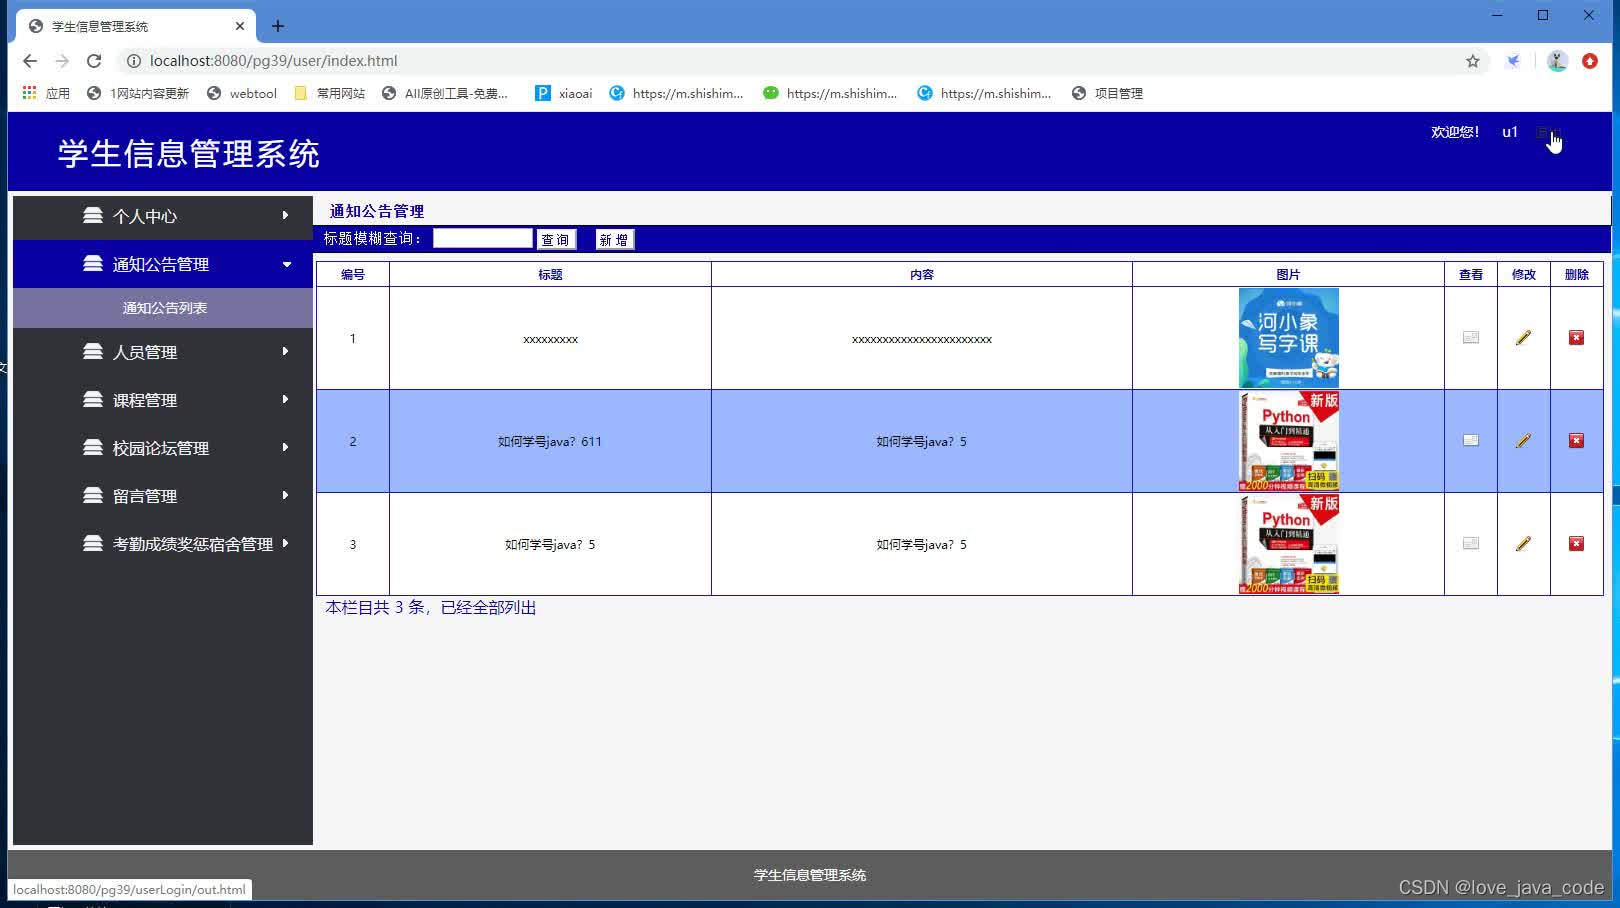
Task: Click the red delete icon for notice 2
Action: pos(1576,440)
